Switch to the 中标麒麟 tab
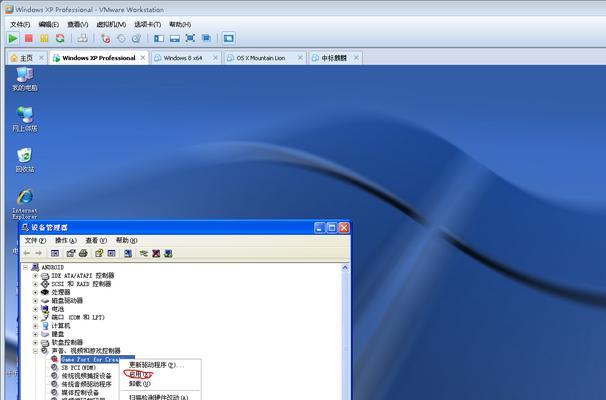 [x=334, y=58]
